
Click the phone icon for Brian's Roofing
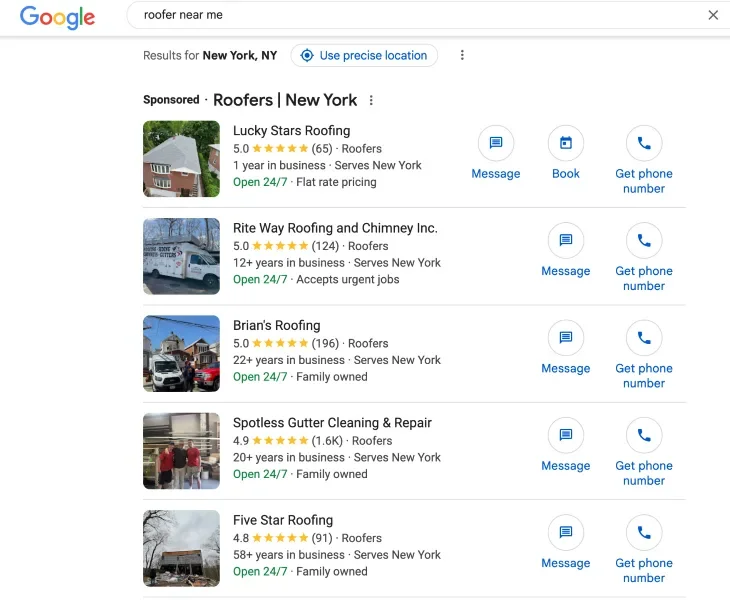coord(644,337)
